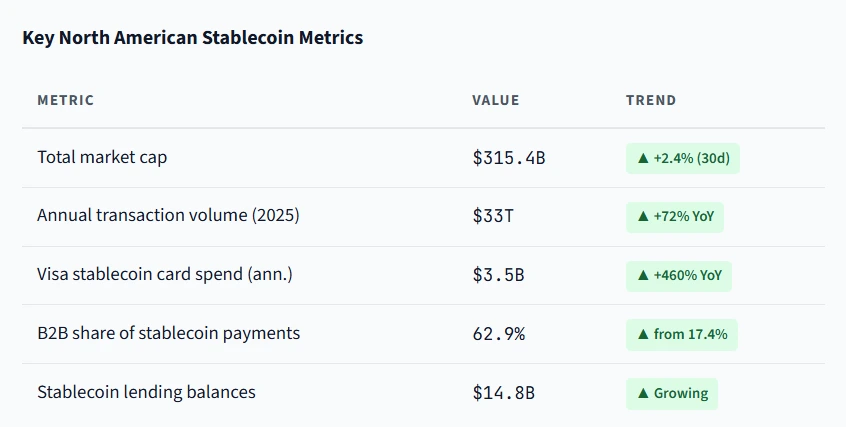Click "B2B share of stablecoin payments" label

pyautogui.click(x=168, y=333)
